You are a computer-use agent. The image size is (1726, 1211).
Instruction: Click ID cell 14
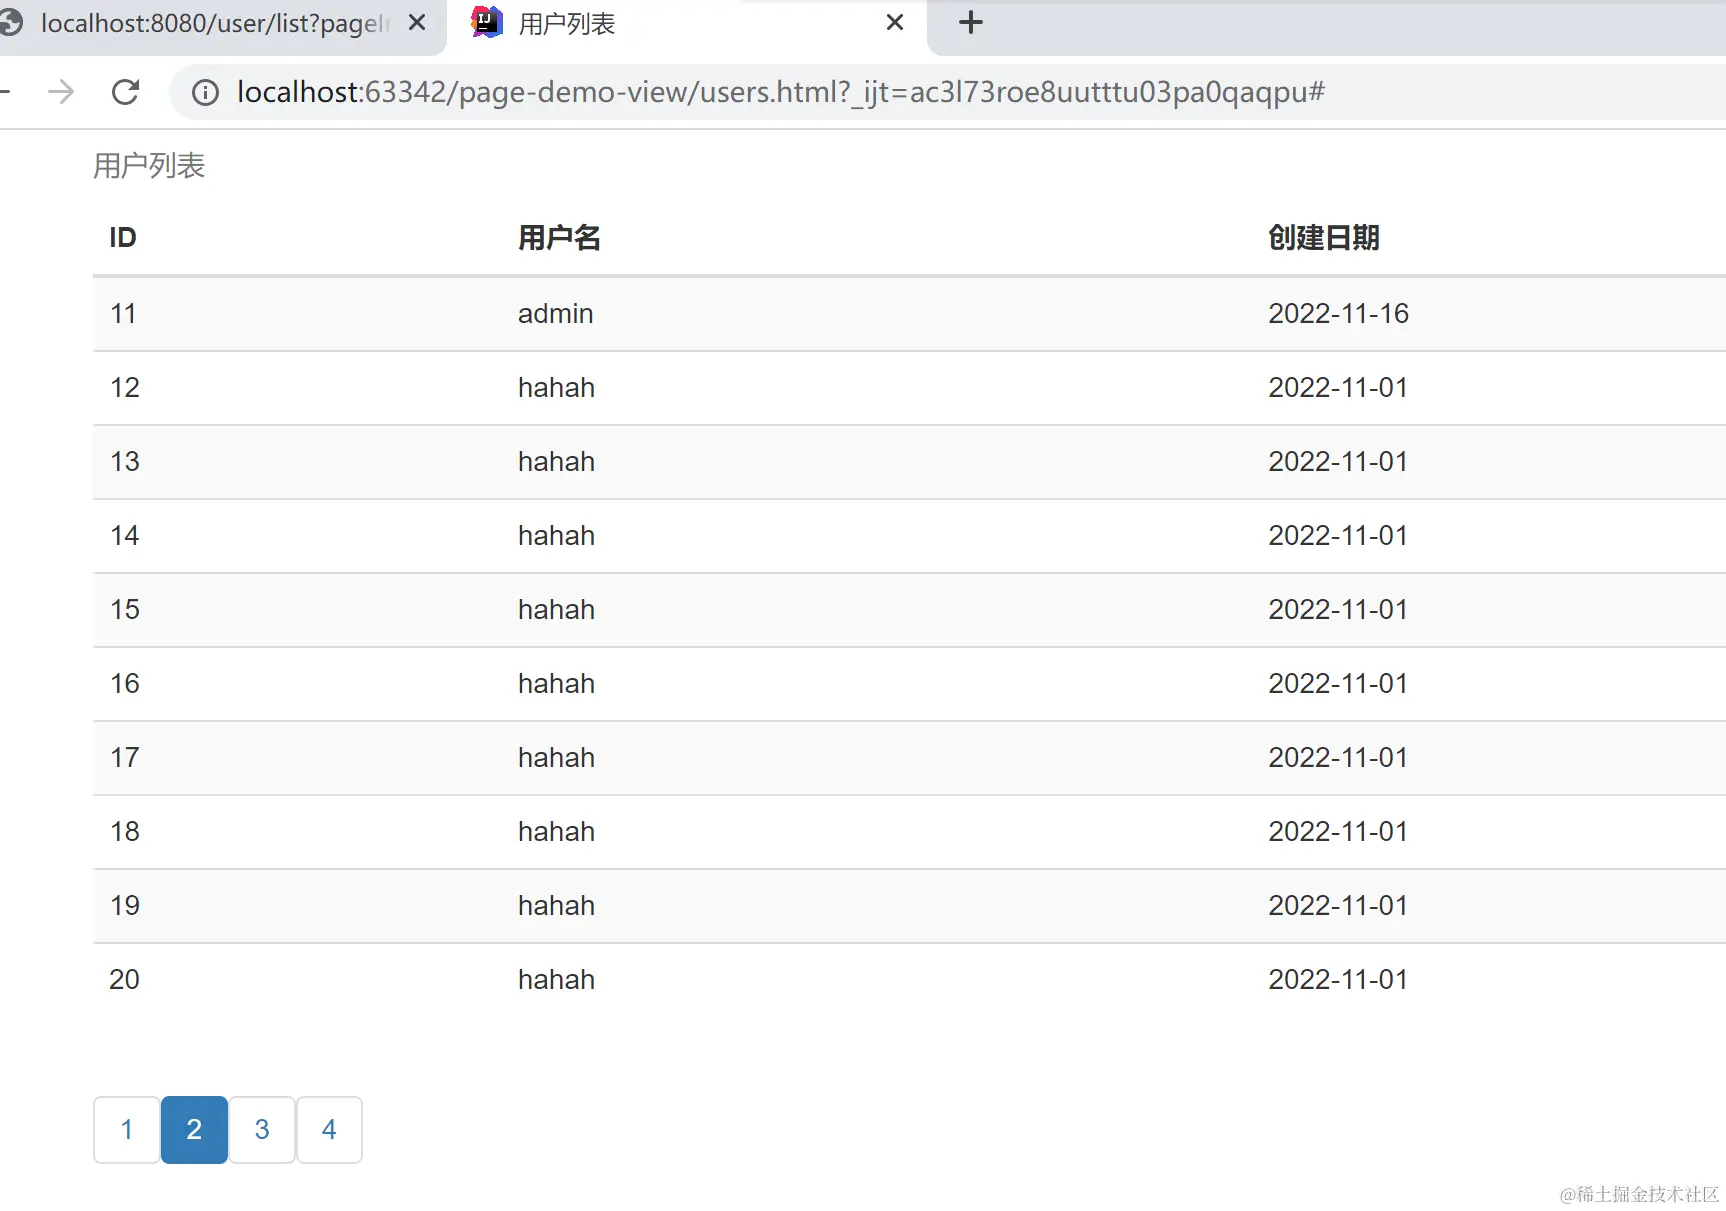coord(125,536)
